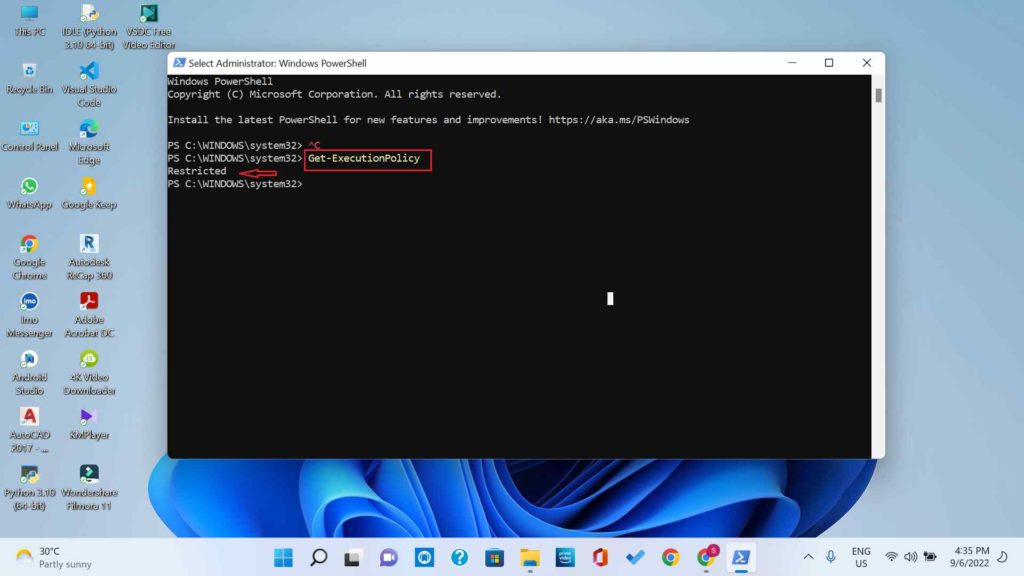The height and width of the screenshot is (576, 1024).
Task: Open Adobe Acrobat DC shortcut
Action: pyautogui.click(x=89, y=315)
